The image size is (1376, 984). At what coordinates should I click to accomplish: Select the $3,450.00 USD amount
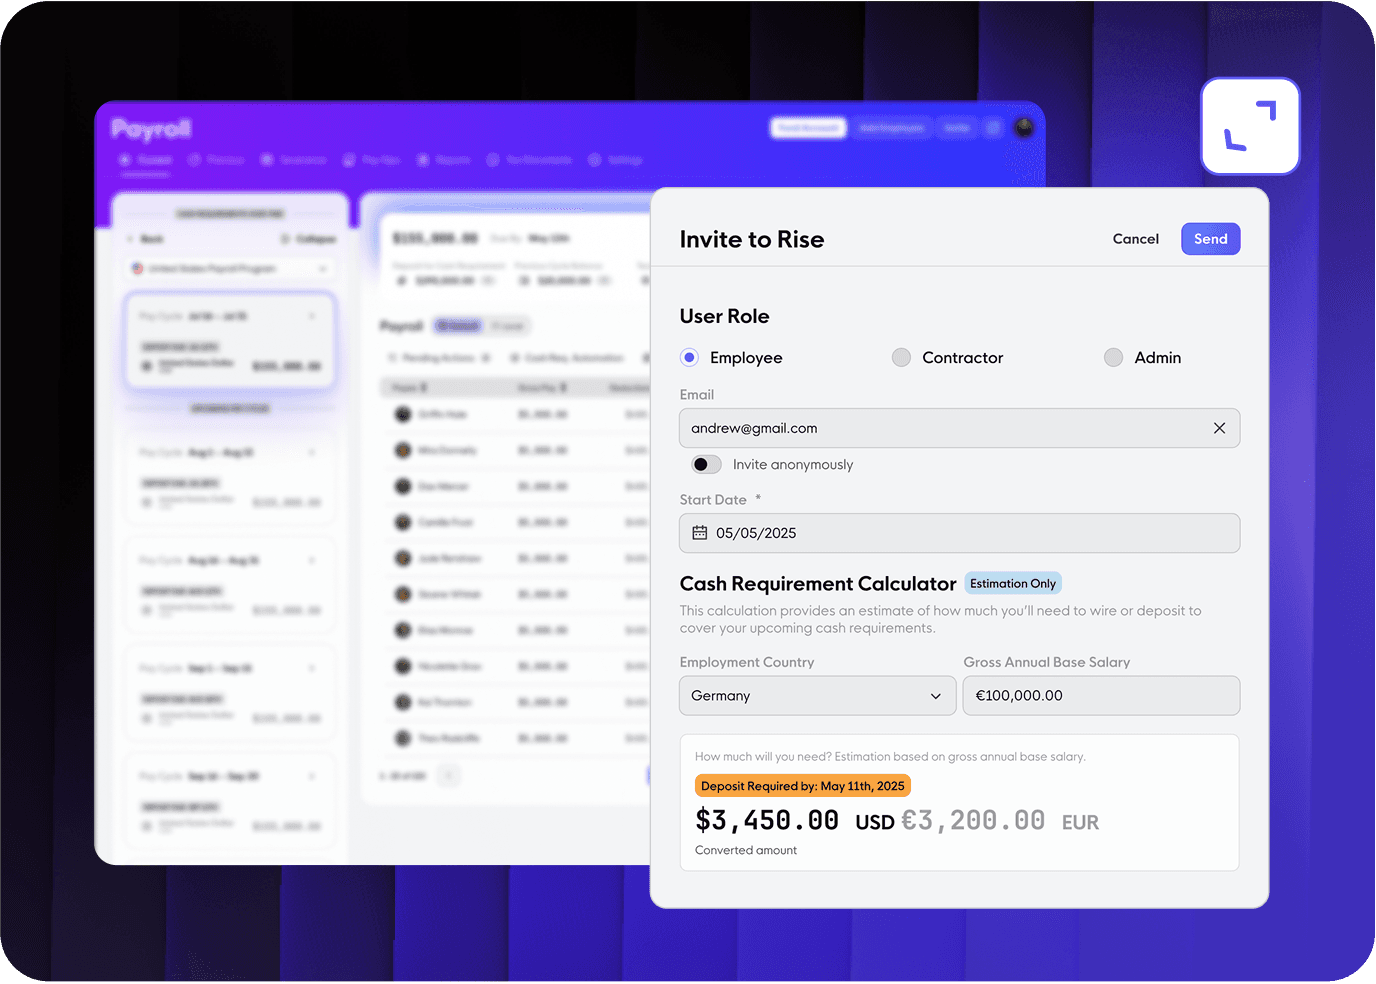pos(795,821)
